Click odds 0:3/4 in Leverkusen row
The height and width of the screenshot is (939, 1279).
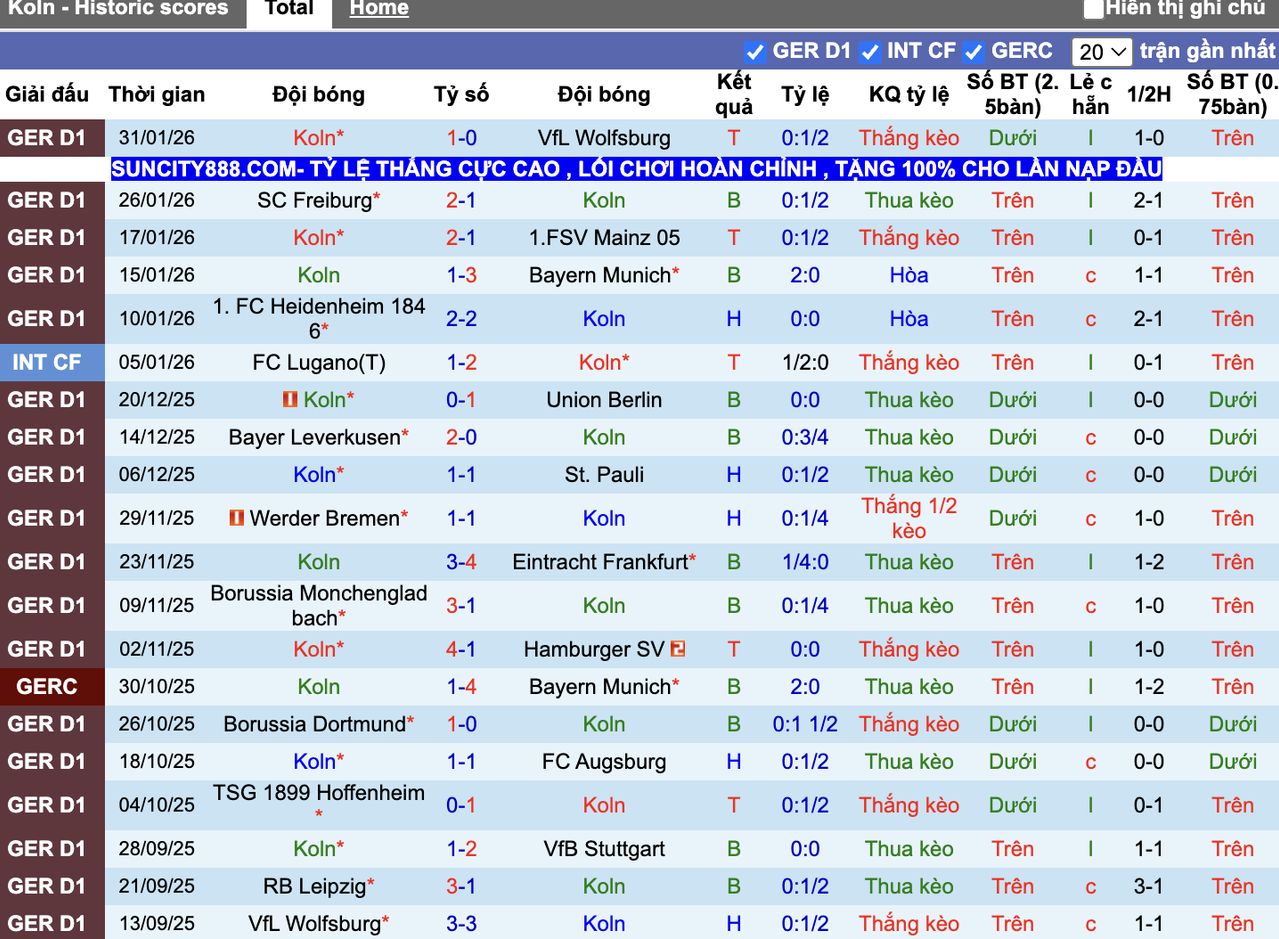(805, 437)
